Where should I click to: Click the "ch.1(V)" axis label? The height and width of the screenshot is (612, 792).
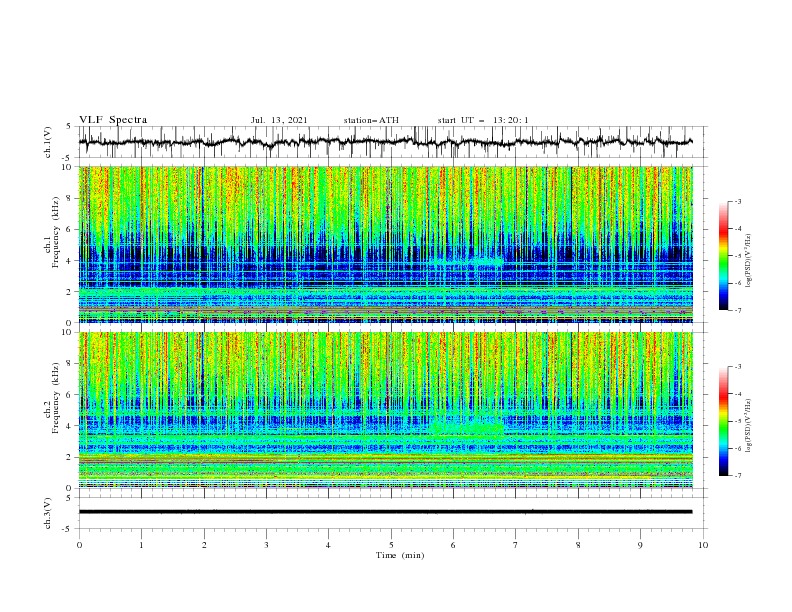[x=48, y=142]
